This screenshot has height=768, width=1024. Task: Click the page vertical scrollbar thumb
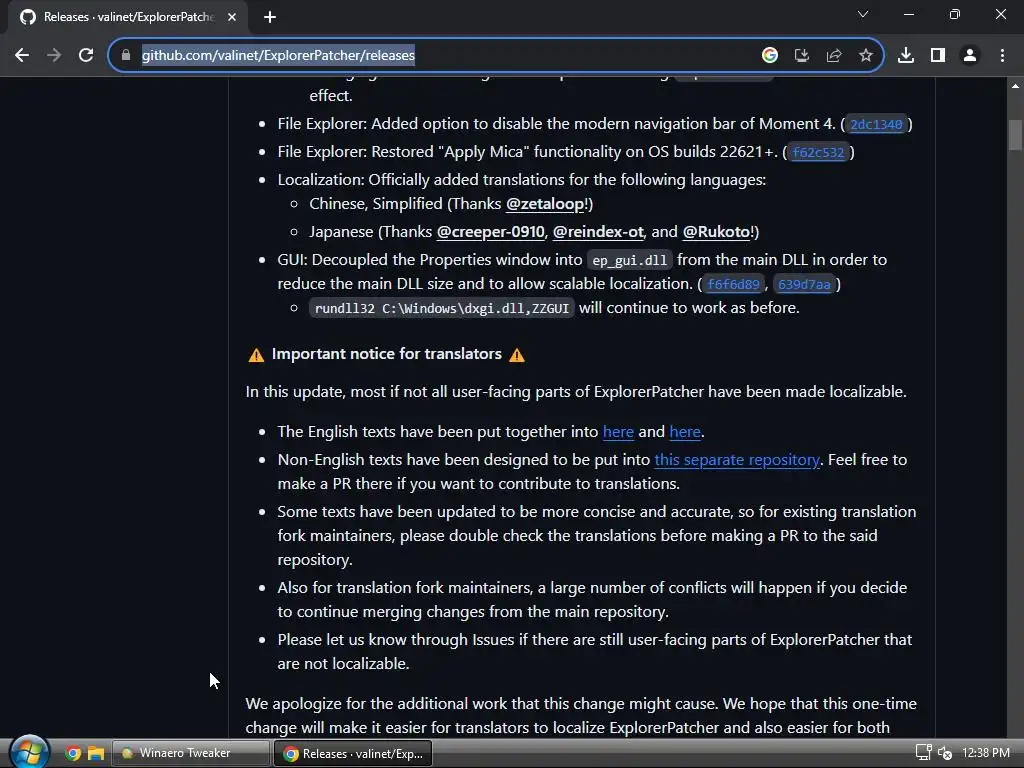[1015, 135]
